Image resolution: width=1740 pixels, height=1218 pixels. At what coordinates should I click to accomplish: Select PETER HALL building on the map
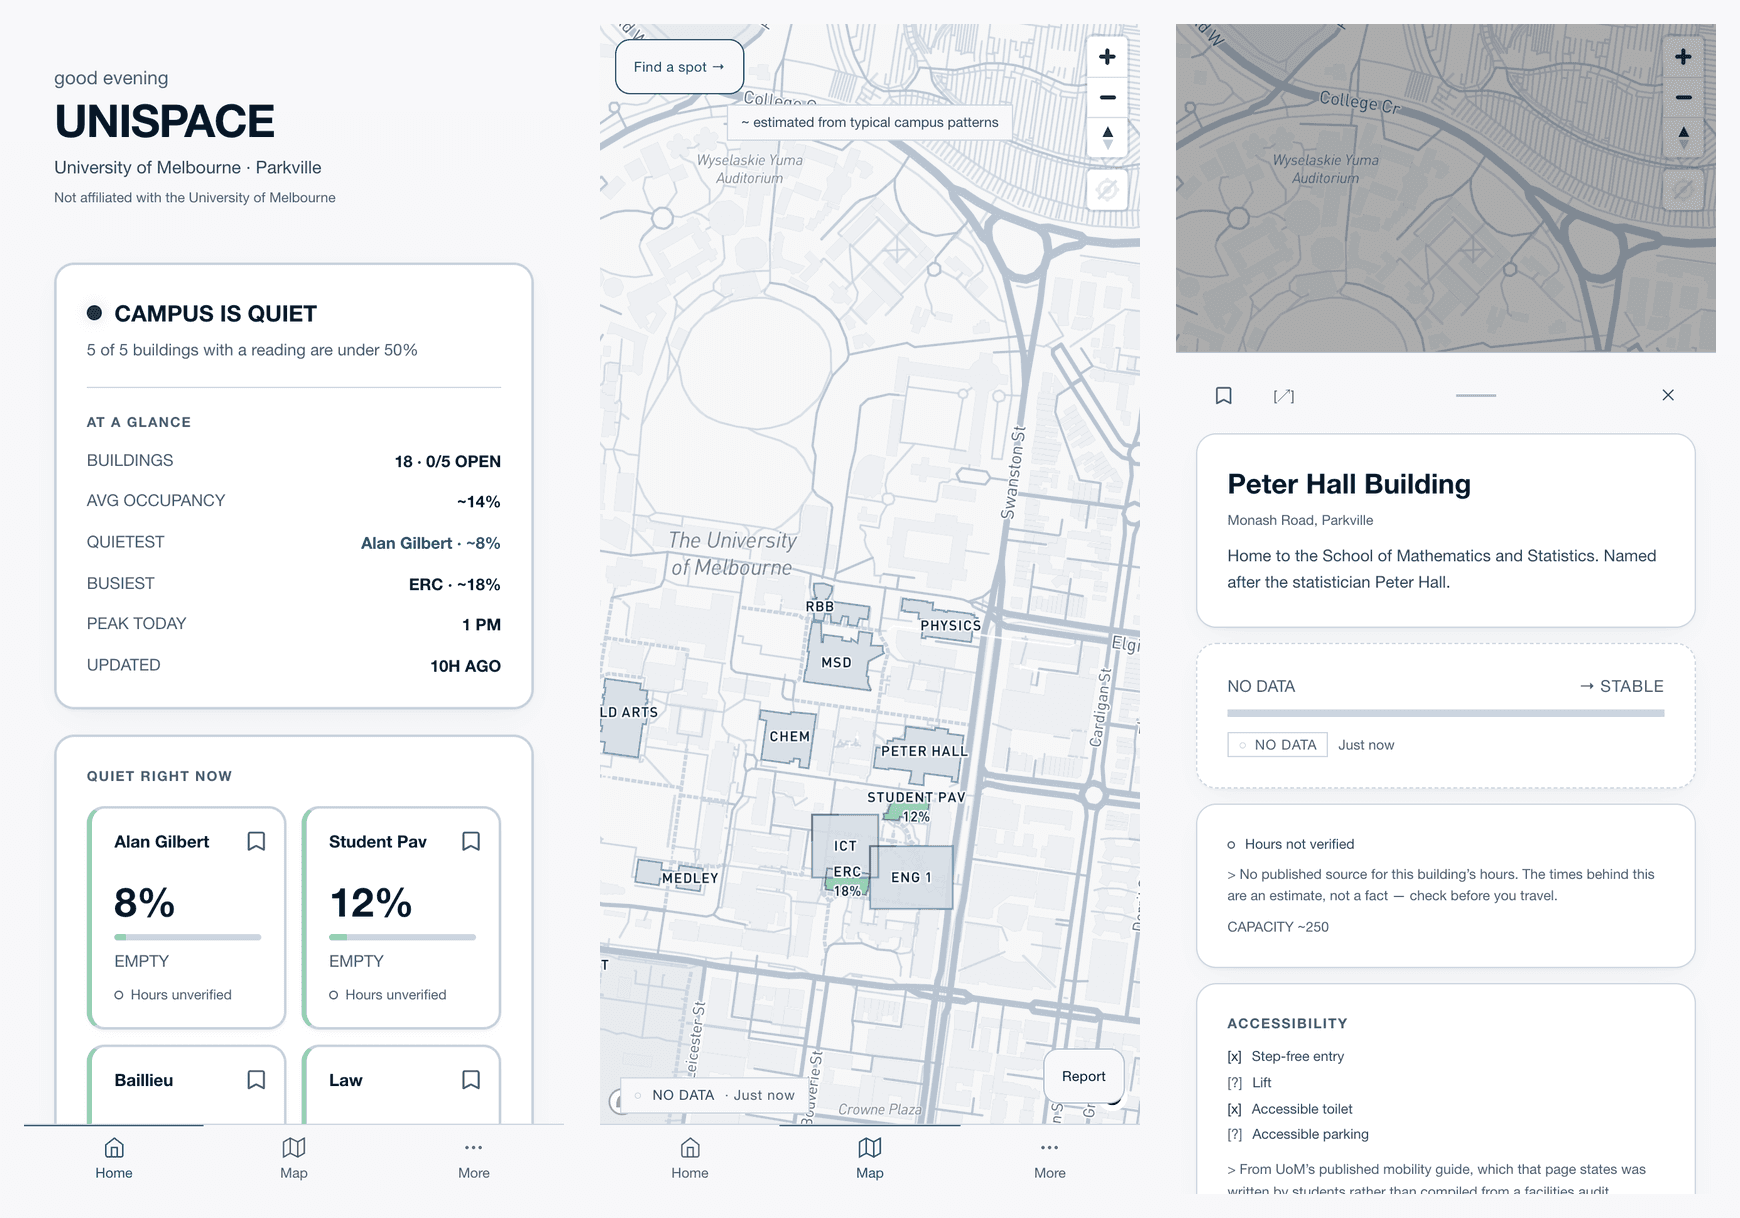click(x=924, y=752)
